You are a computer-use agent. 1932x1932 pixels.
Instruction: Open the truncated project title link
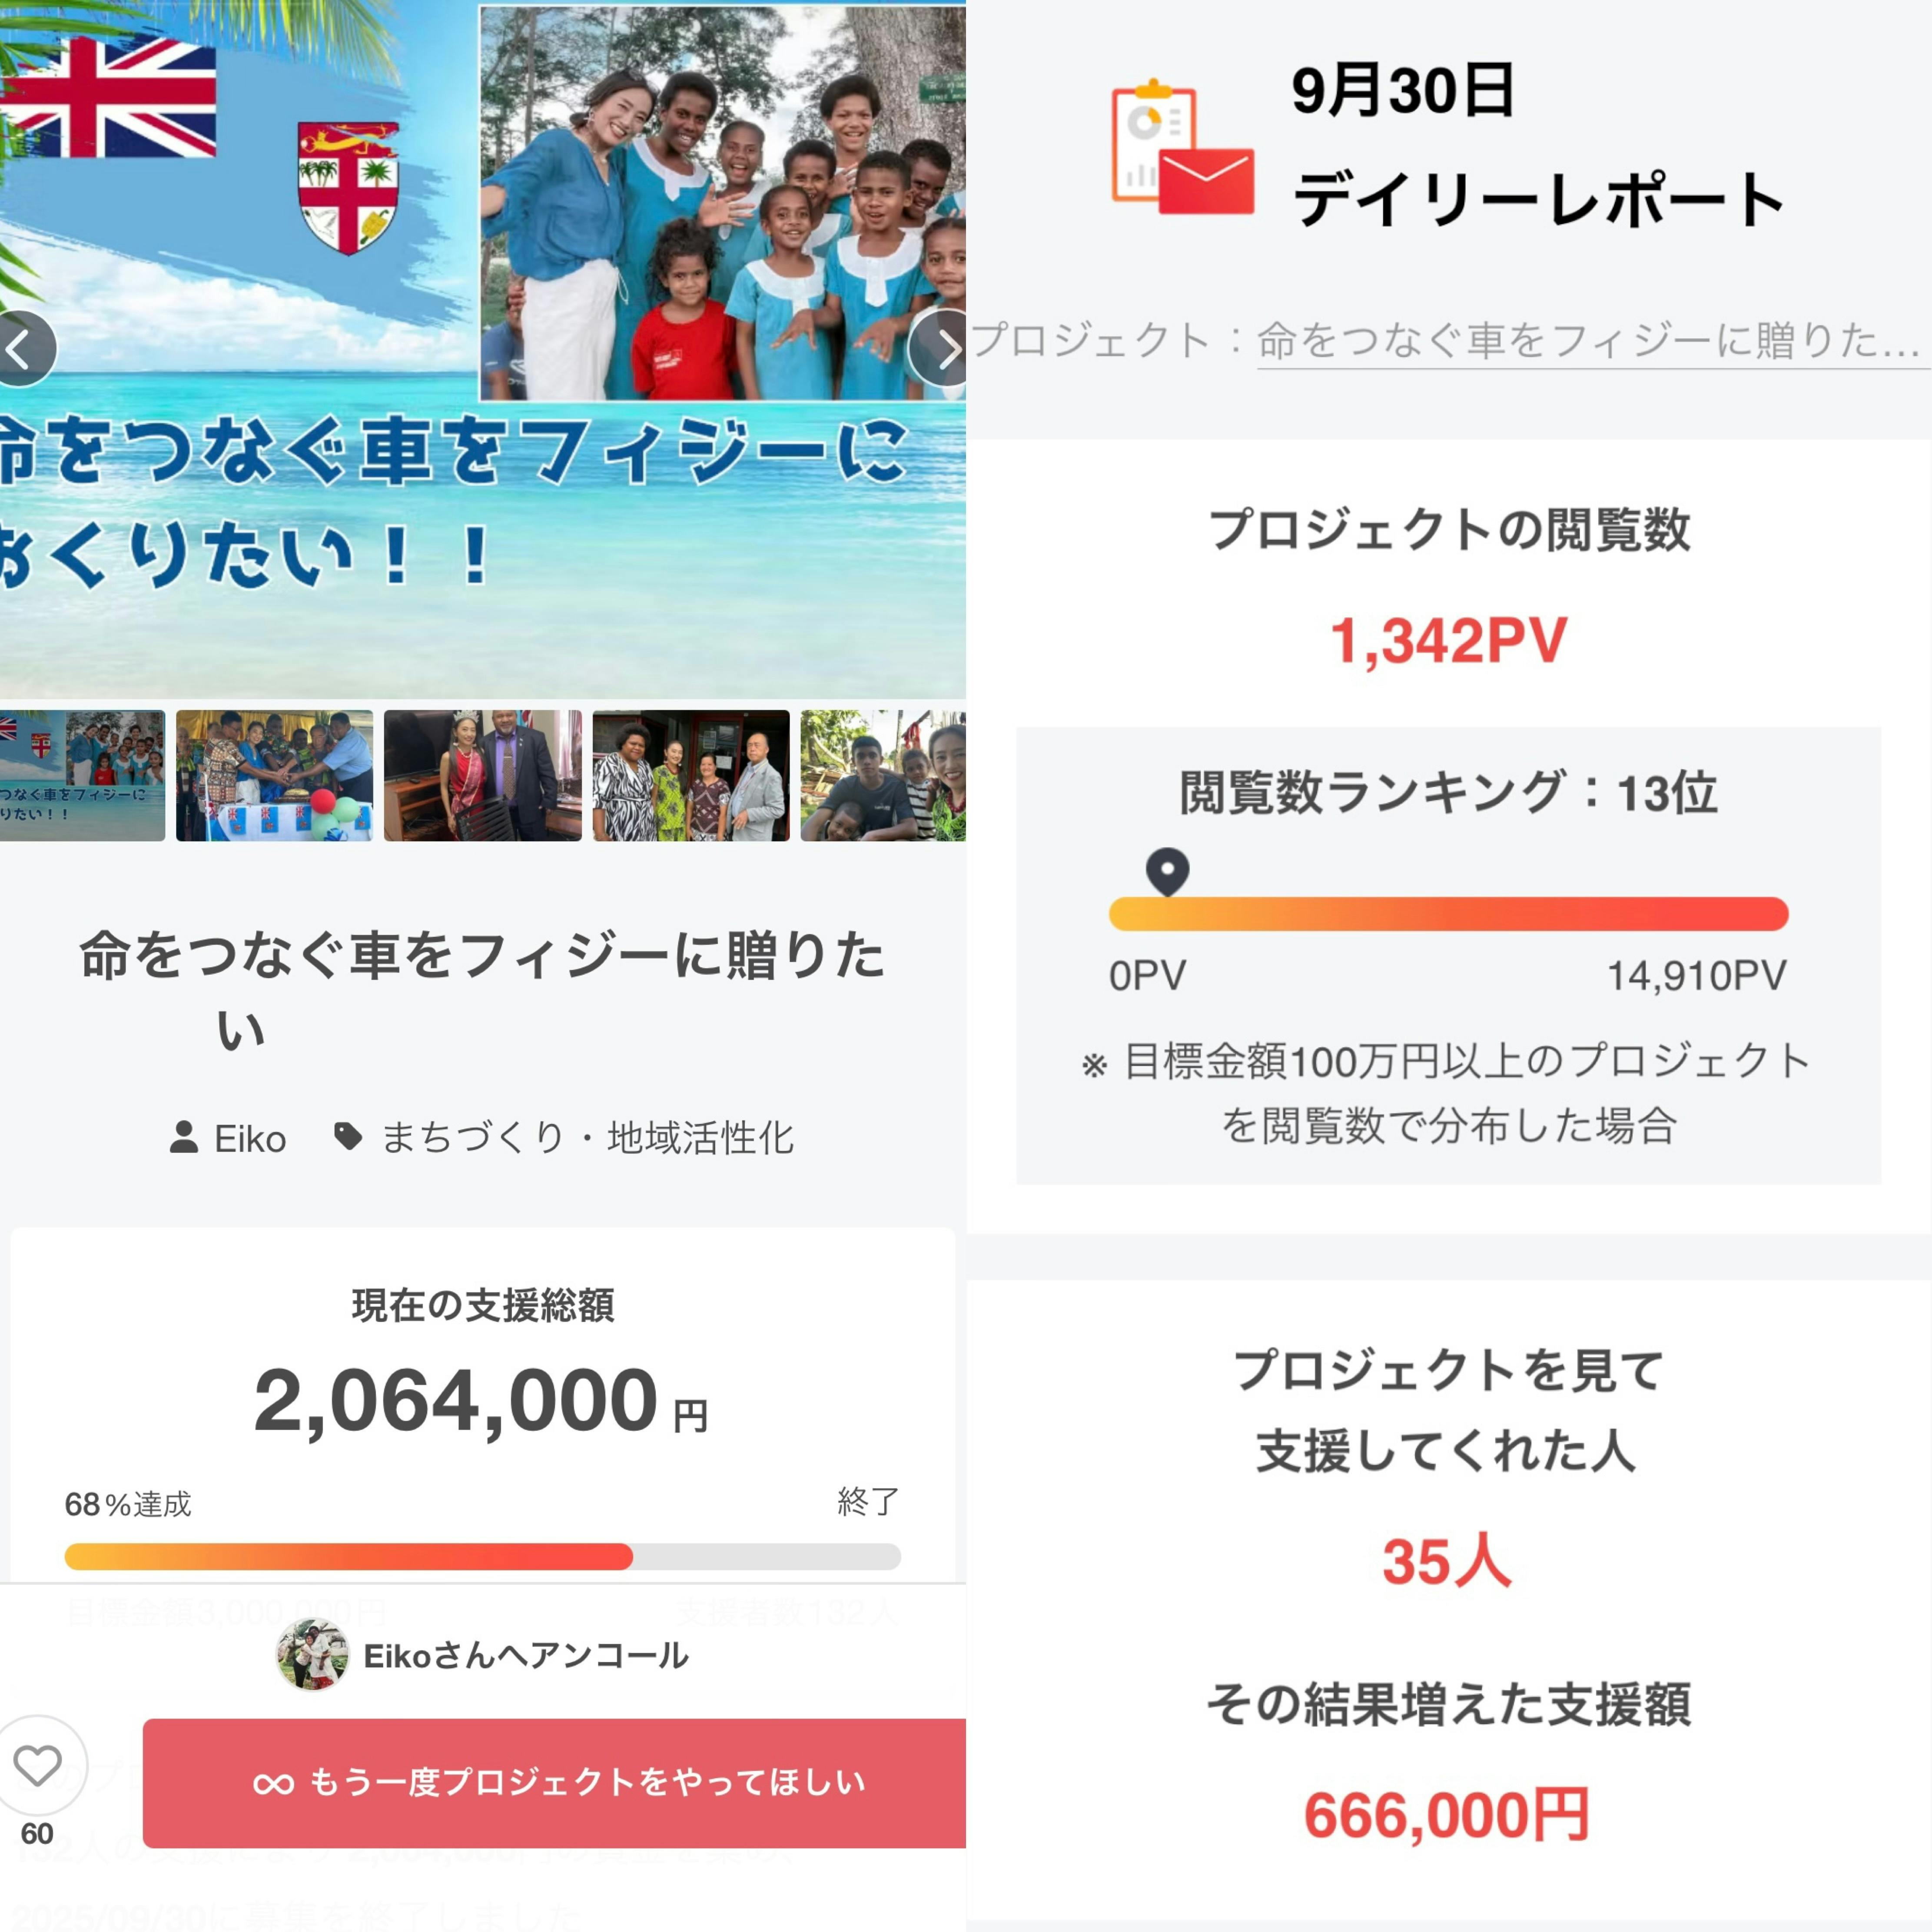(1590, 341)
